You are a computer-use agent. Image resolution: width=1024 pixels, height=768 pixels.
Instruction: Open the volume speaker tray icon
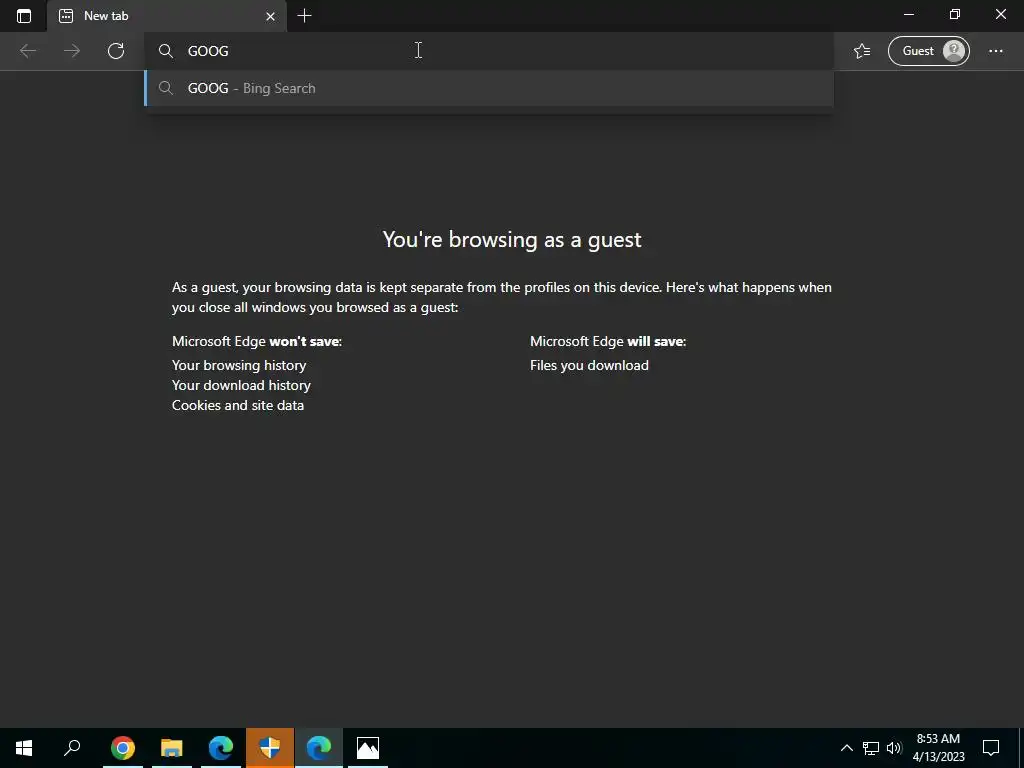pos(894,748)
